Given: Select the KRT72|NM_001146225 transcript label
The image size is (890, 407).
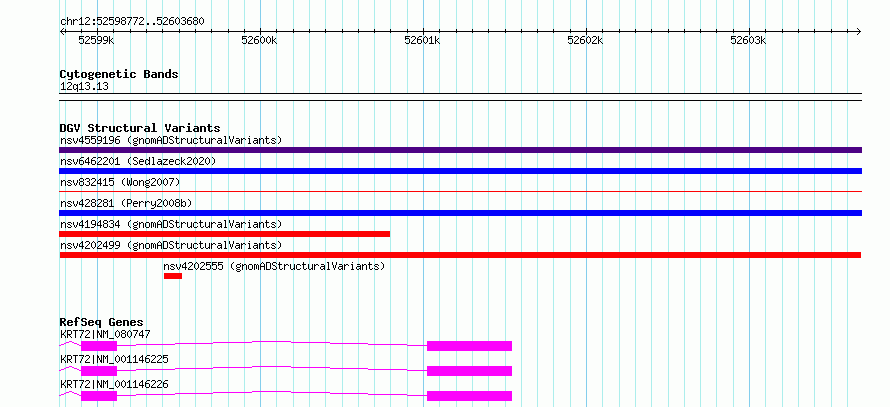Looking at the screenshot, I should pyautogui.click(x=114, y=359).
